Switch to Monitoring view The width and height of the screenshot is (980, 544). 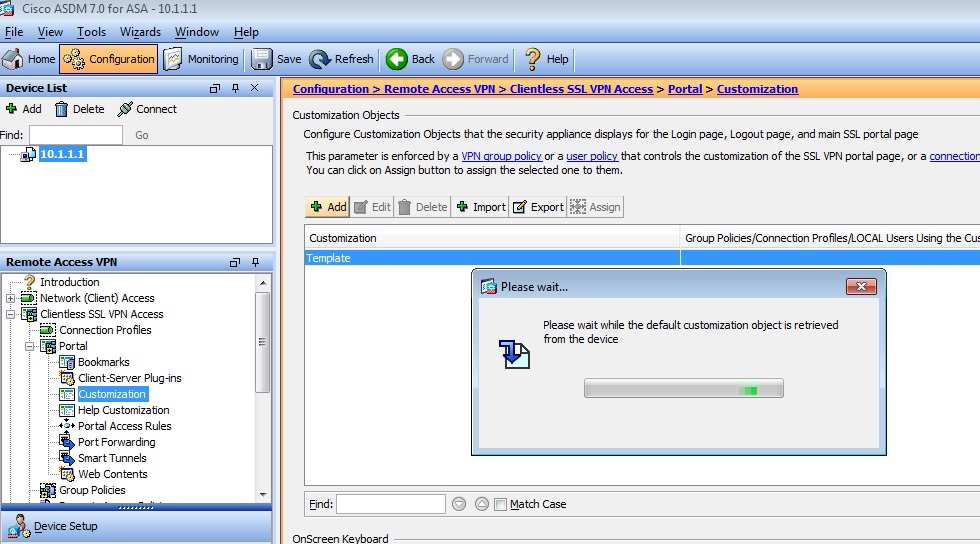click(x=201, y=59)
